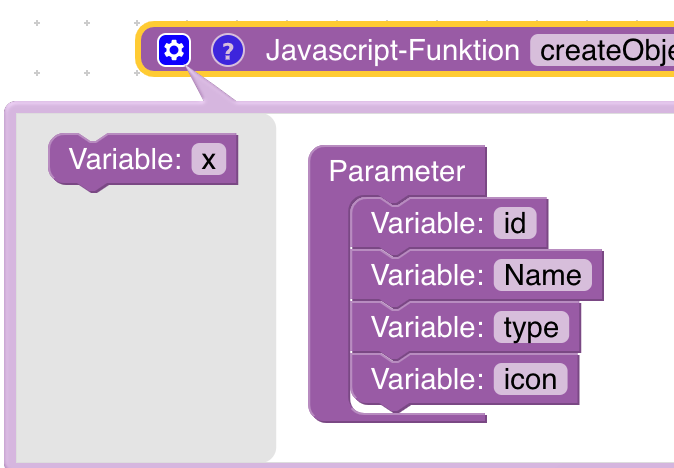The width and height of the screenshot is (674, 468).
Task: Select the 'Variable:' label before type
Action: tap(428, 327)
